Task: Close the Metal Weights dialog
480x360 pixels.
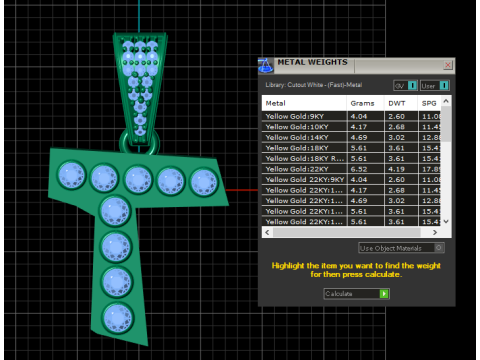Action: click(448, 65)
